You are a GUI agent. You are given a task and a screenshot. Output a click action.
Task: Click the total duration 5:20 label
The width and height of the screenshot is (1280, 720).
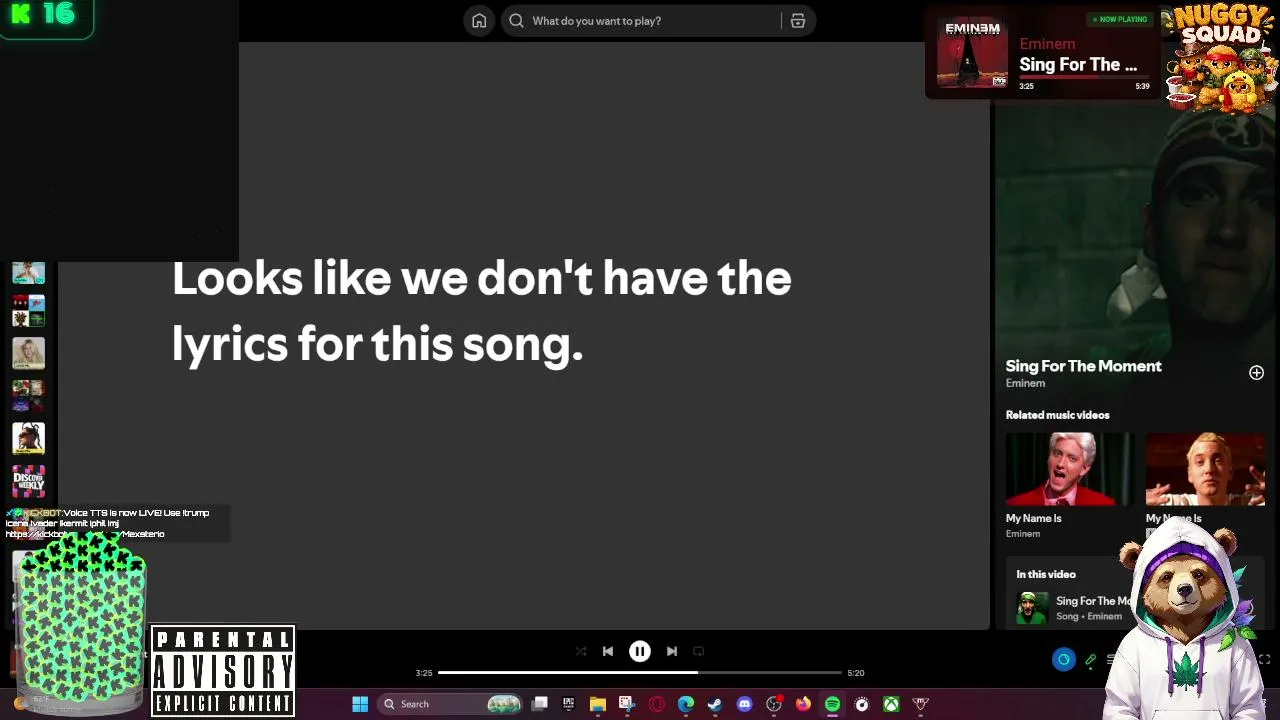coord(856,673)
